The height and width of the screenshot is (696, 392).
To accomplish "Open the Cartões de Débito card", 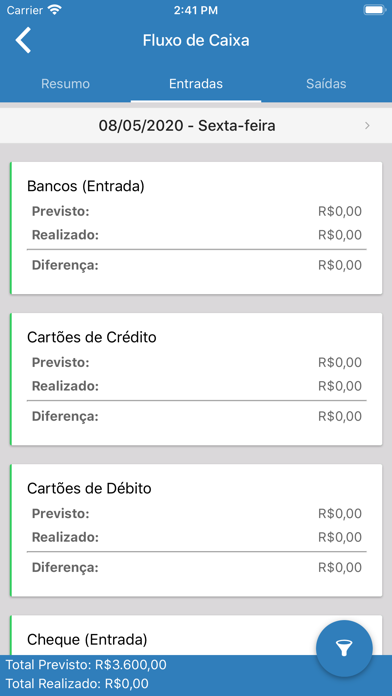I will pos(196,530).
